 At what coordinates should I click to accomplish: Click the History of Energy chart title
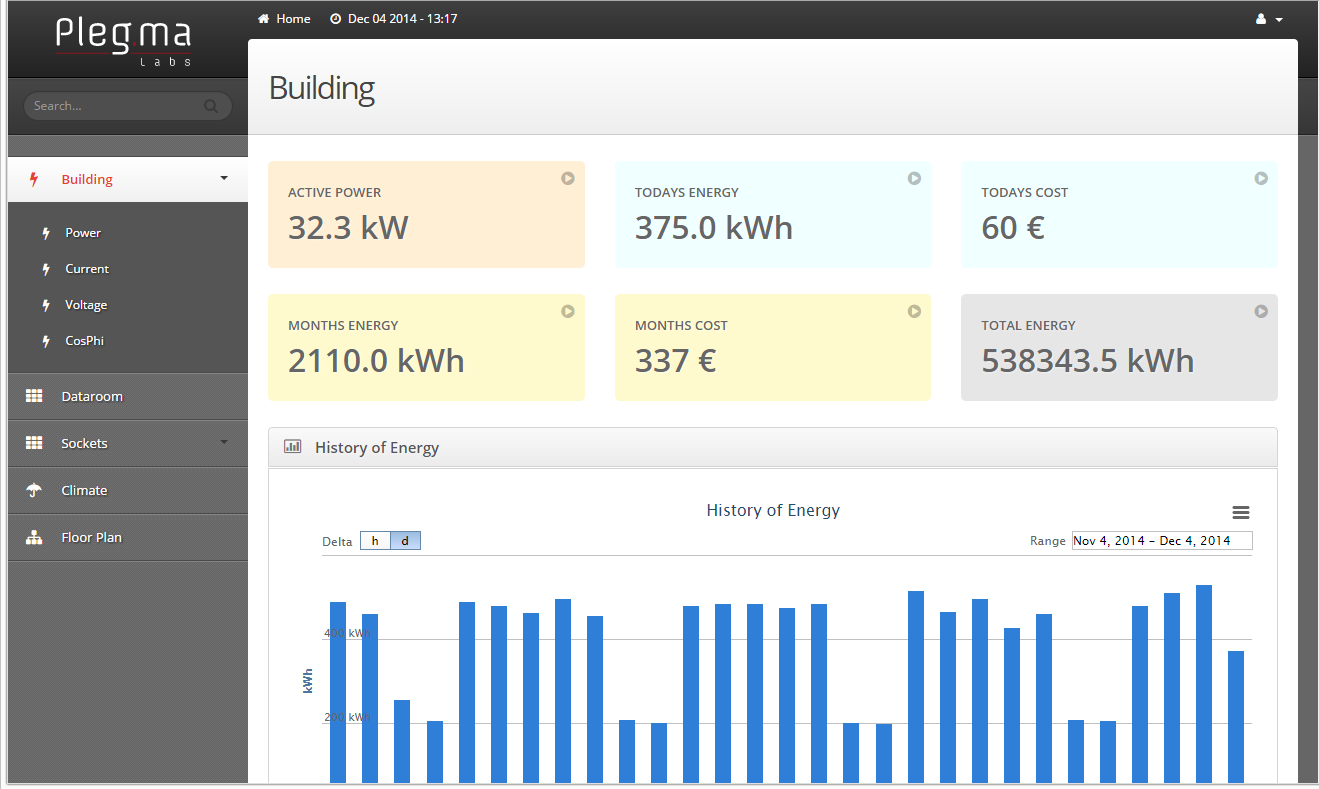coord(773,510)
